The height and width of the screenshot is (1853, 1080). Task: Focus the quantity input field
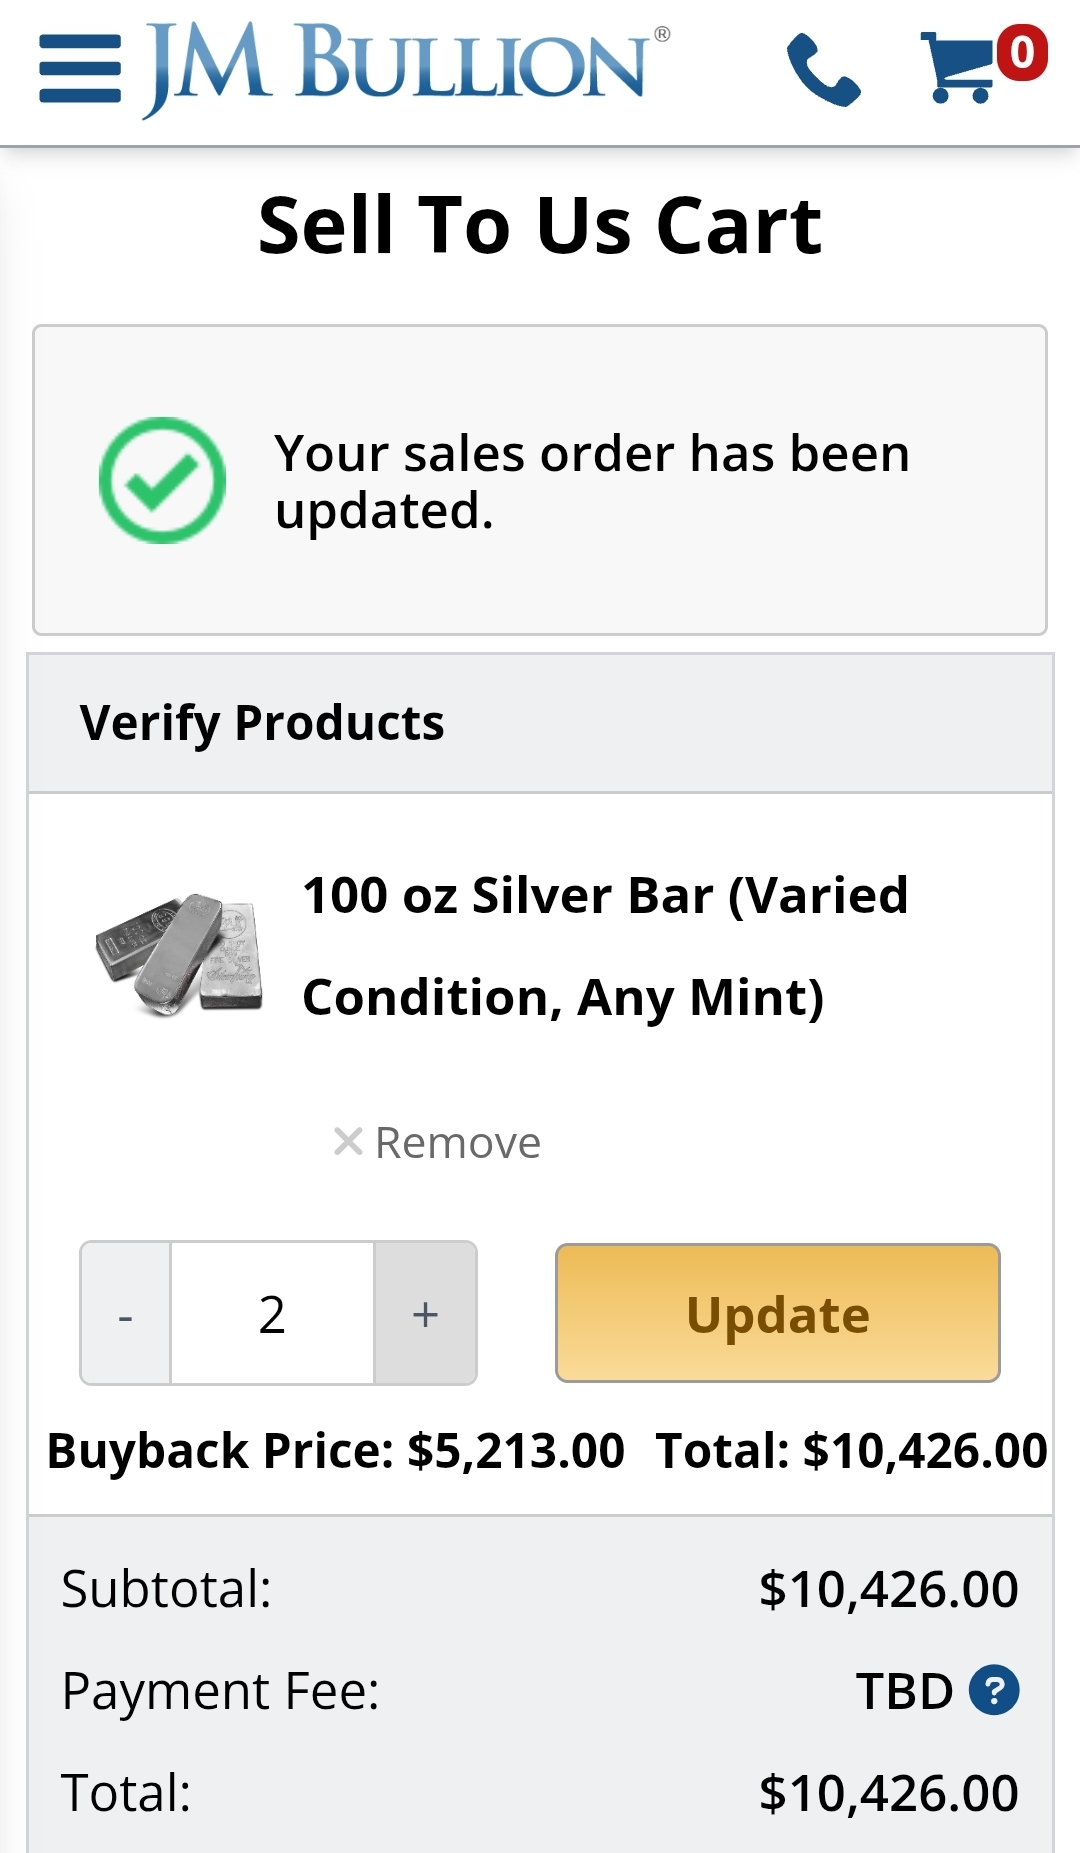point(272,1314)
